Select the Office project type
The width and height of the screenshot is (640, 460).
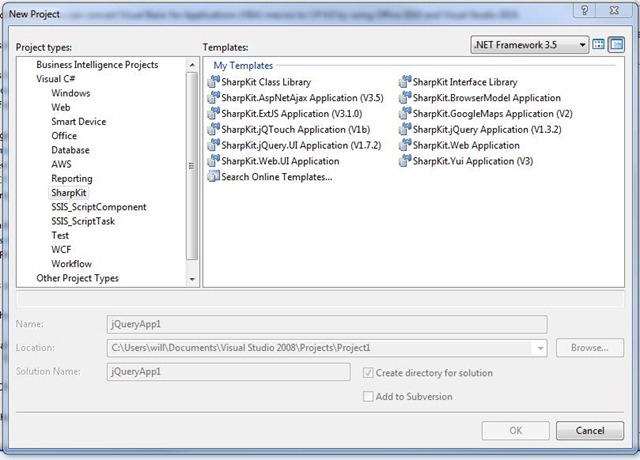coord(64,136)
